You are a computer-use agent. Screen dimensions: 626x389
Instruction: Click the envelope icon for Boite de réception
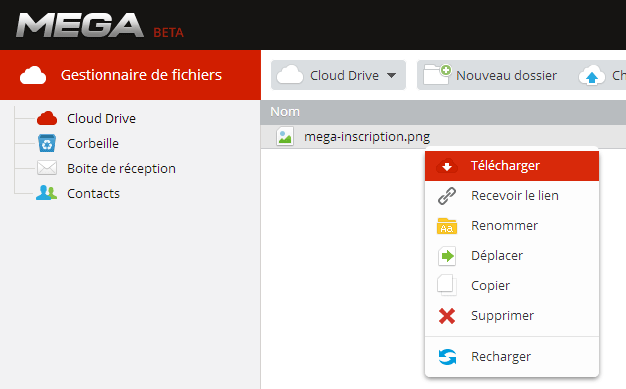pos(47,168)
